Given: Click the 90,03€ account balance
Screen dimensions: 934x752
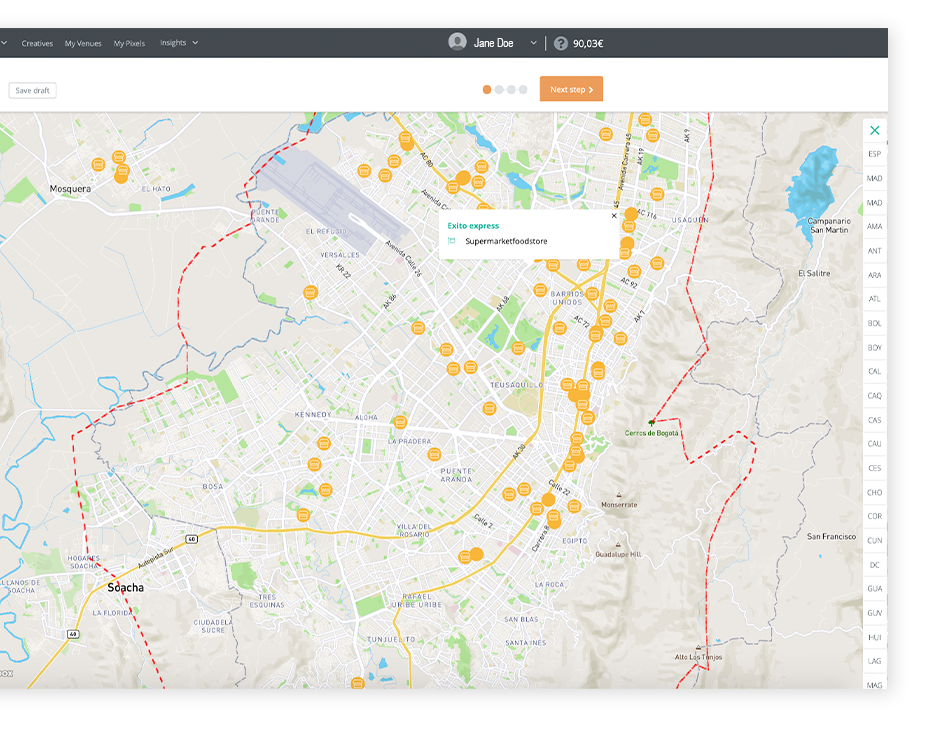Looking at the screenshot, I should point(588,43).
